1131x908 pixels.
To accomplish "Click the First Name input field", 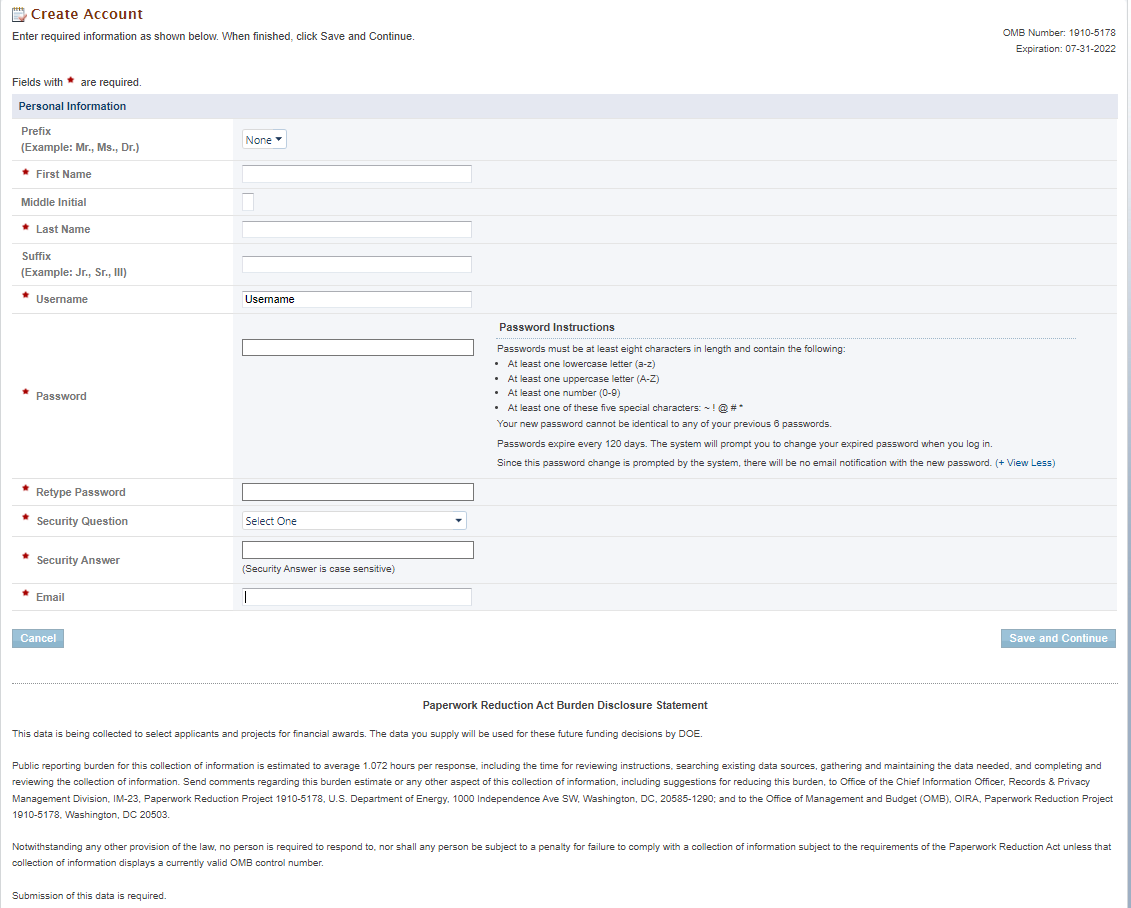I will [x=357, y=174].
